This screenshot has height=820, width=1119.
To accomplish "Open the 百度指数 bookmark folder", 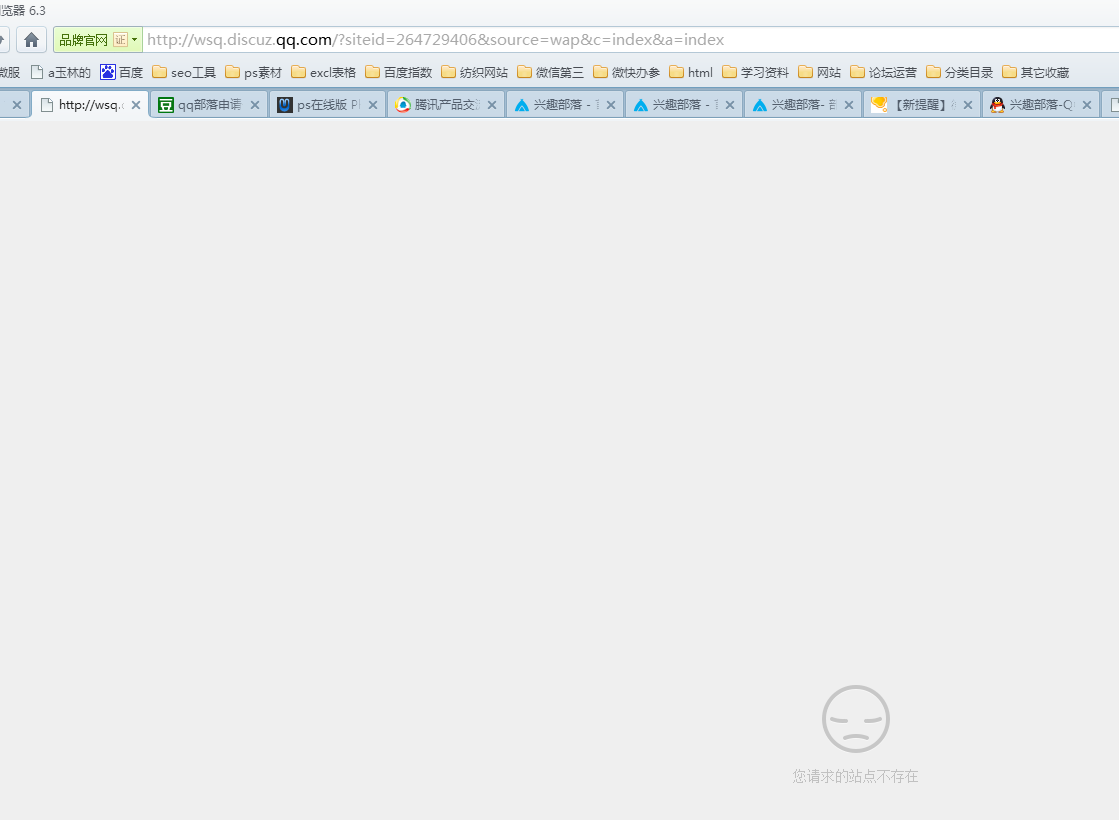I will click(399, 72).
